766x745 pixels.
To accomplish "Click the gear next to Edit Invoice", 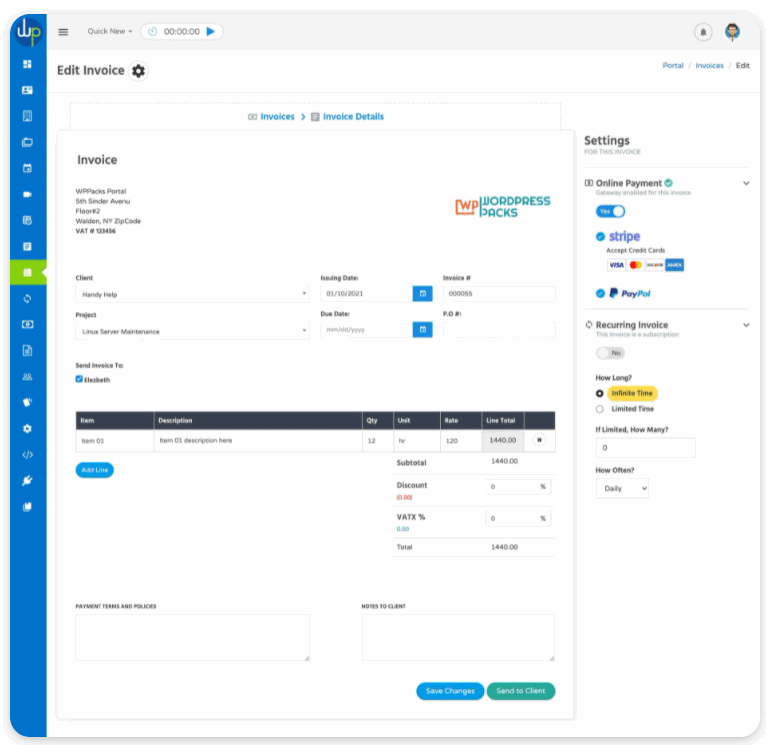I will 138,71.
